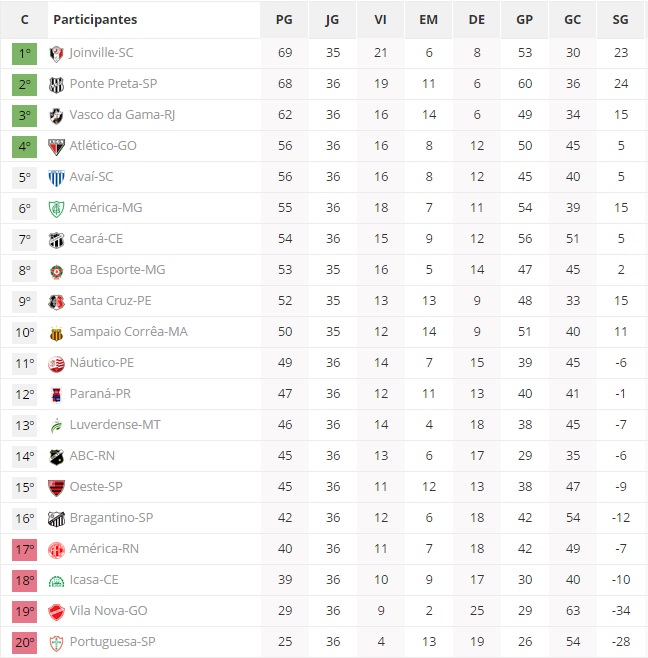Click the Atlético-GO shield logo
The width and height of the screenshot is (648, 658).
click(x=56, y=147)
